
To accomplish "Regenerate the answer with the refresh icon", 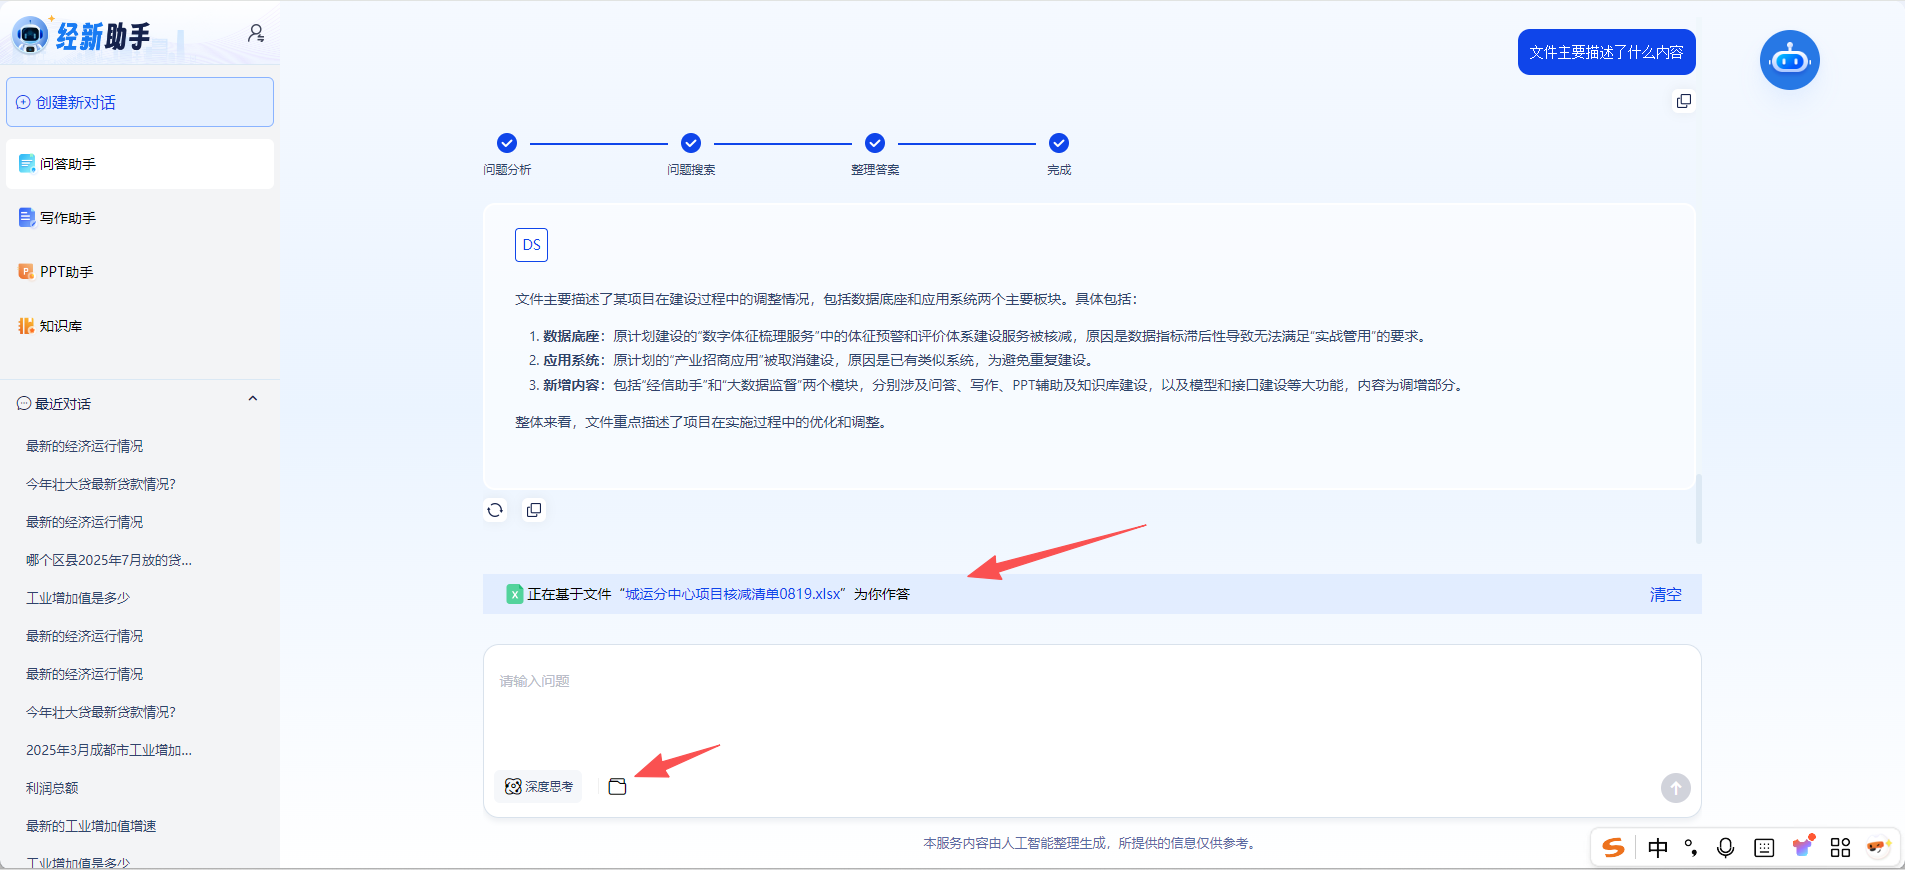I will 495,510.
